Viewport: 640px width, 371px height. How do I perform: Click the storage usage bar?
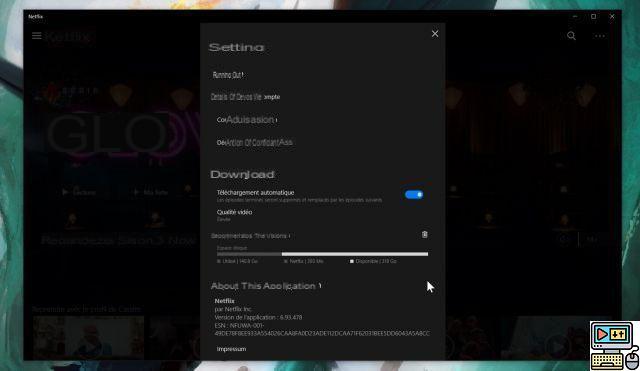(x=322, y=254)
